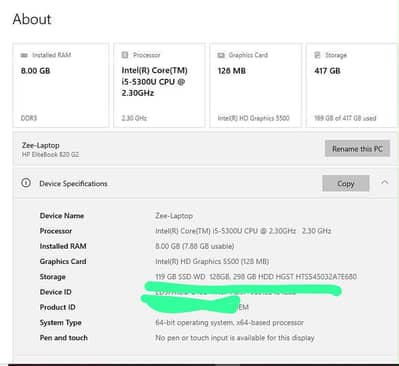The image size is (399, 366).
Task: Select the 119 GB SSD WD storage value
Action: pyautogui.click(x=256, y=277)
